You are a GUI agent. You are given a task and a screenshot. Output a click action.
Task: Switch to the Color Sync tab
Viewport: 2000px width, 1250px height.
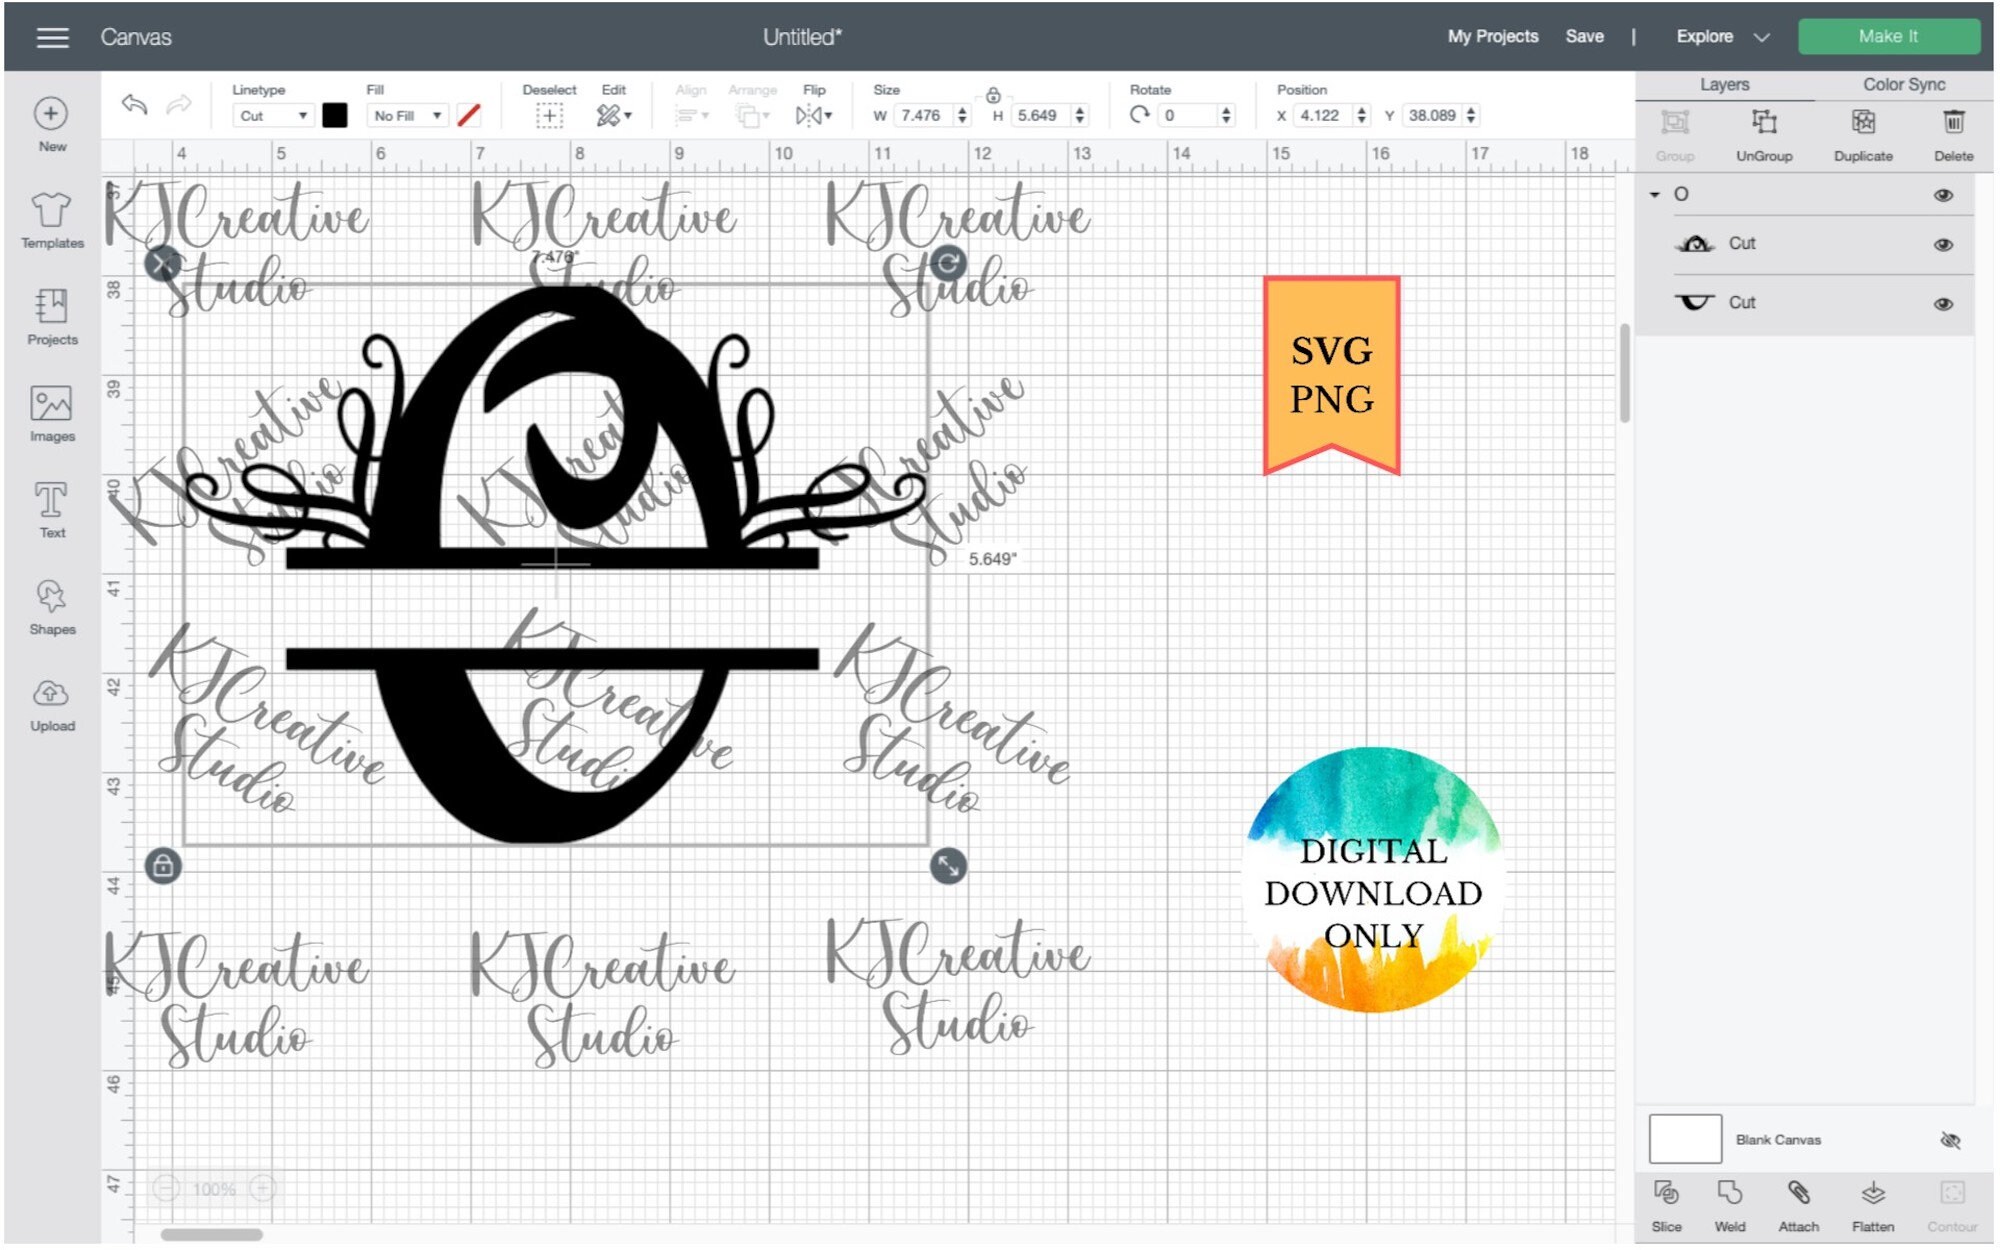click(x=1900, y=84)
